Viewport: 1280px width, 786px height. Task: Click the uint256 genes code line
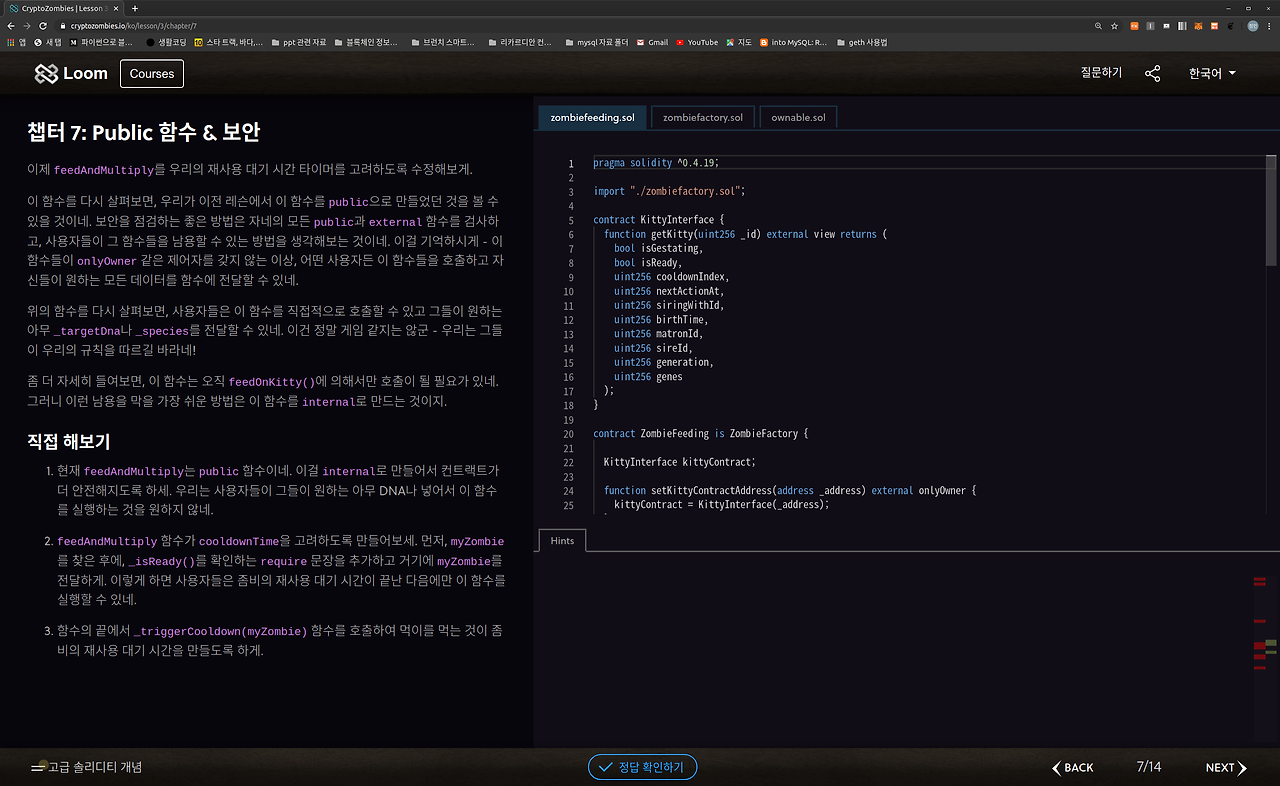pyautogui.click(x=648, y=377)
